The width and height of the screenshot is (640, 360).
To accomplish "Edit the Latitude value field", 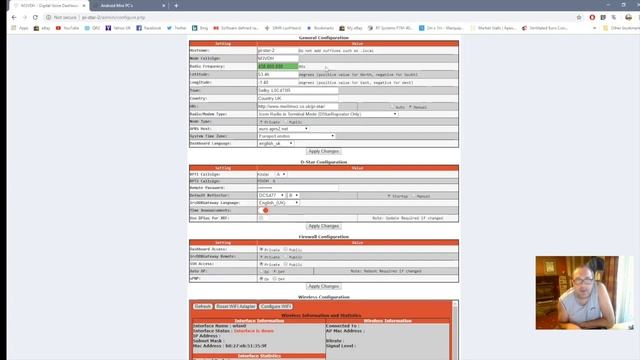I will coord(278,74).
